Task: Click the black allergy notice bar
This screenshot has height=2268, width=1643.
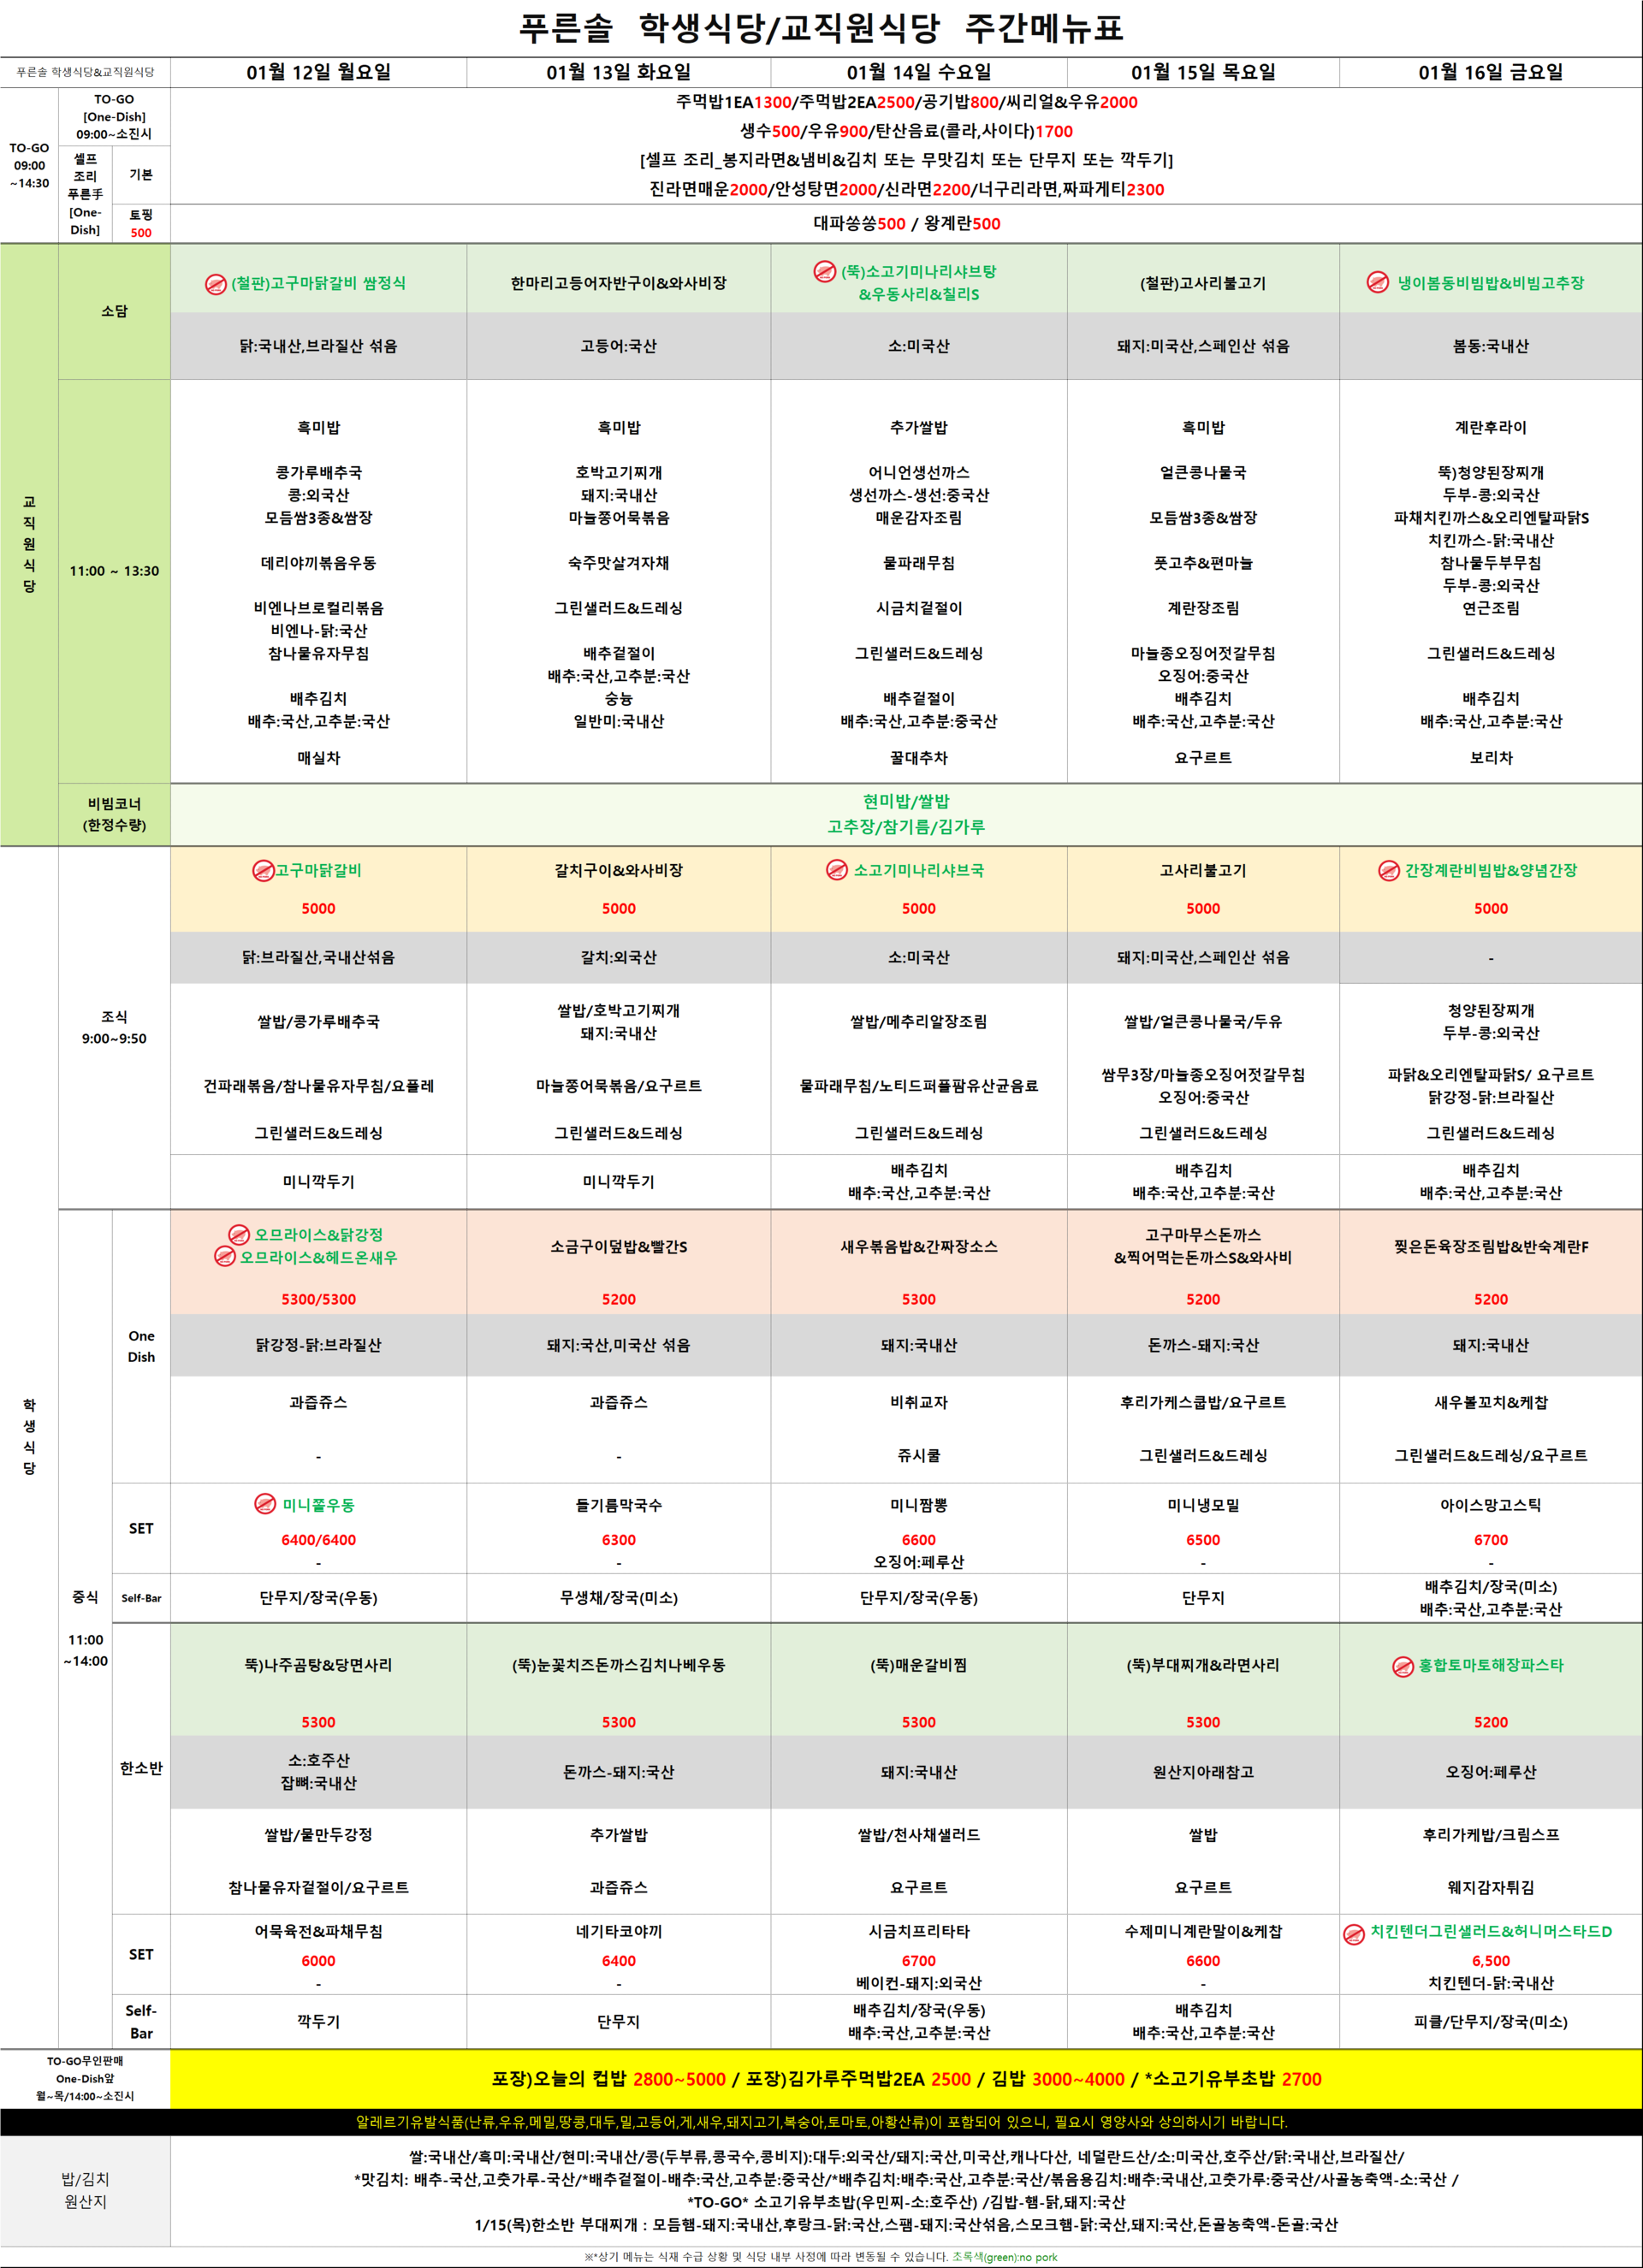Action: (x=821, y=2122)
